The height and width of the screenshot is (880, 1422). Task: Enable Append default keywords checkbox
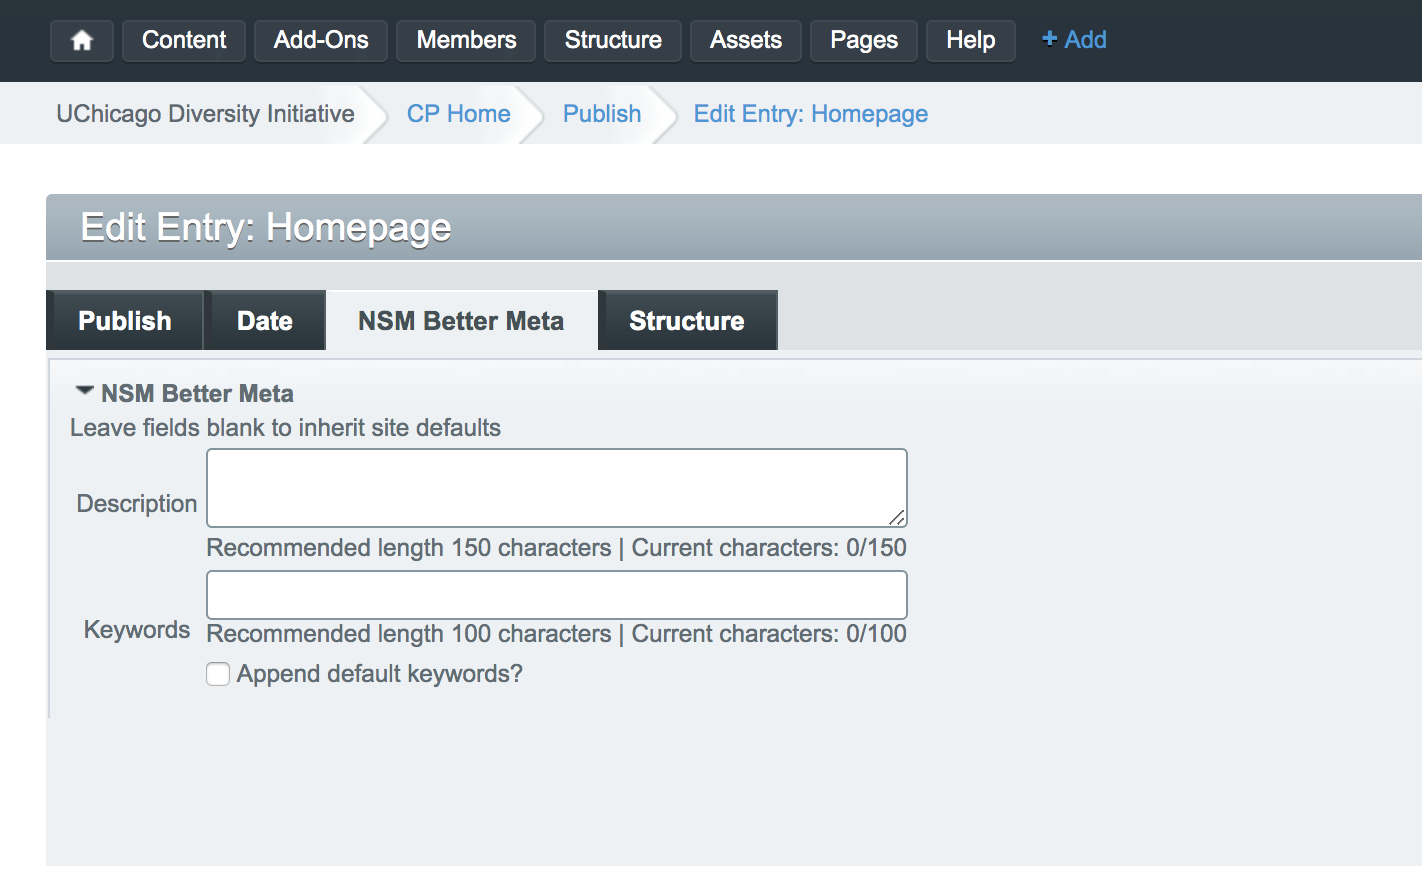click(x=218, y=674)
